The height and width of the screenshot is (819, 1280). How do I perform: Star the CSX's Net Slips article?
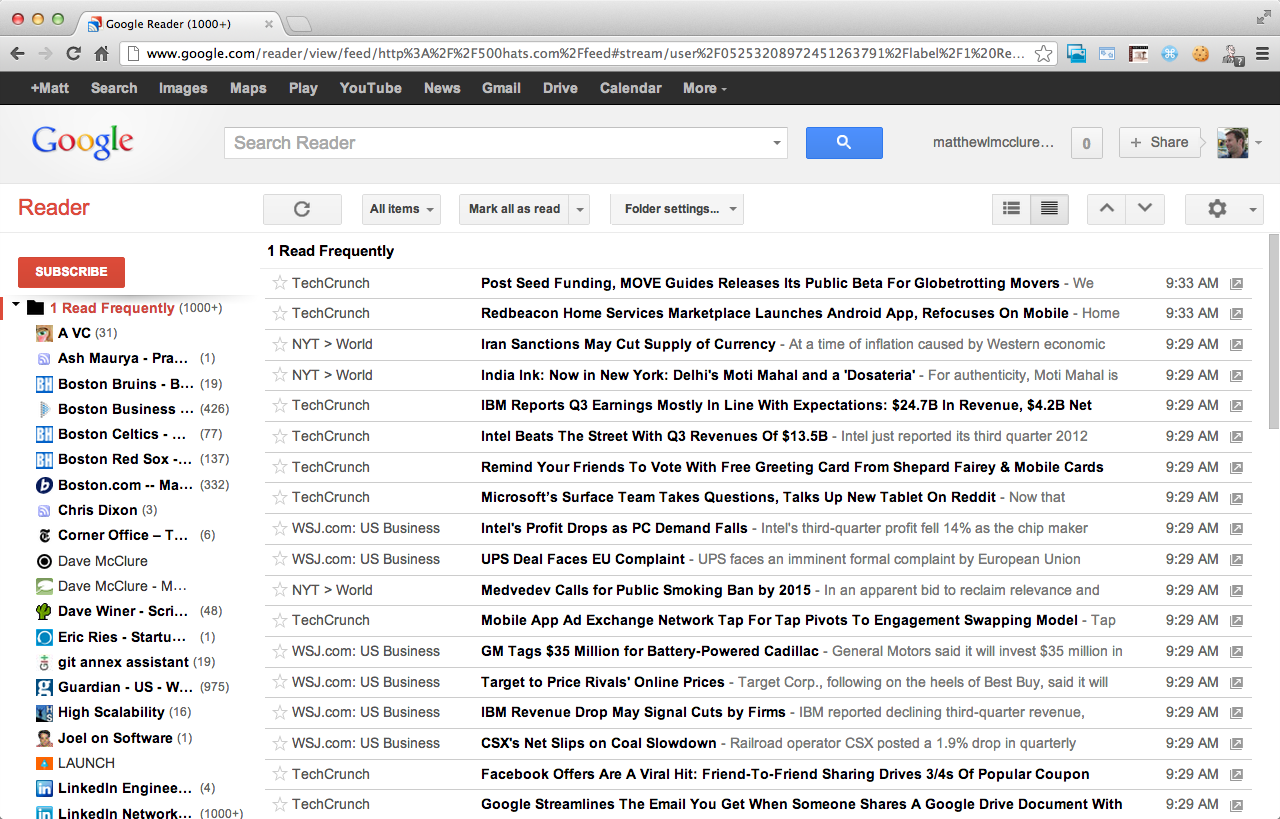click(279, 743)
